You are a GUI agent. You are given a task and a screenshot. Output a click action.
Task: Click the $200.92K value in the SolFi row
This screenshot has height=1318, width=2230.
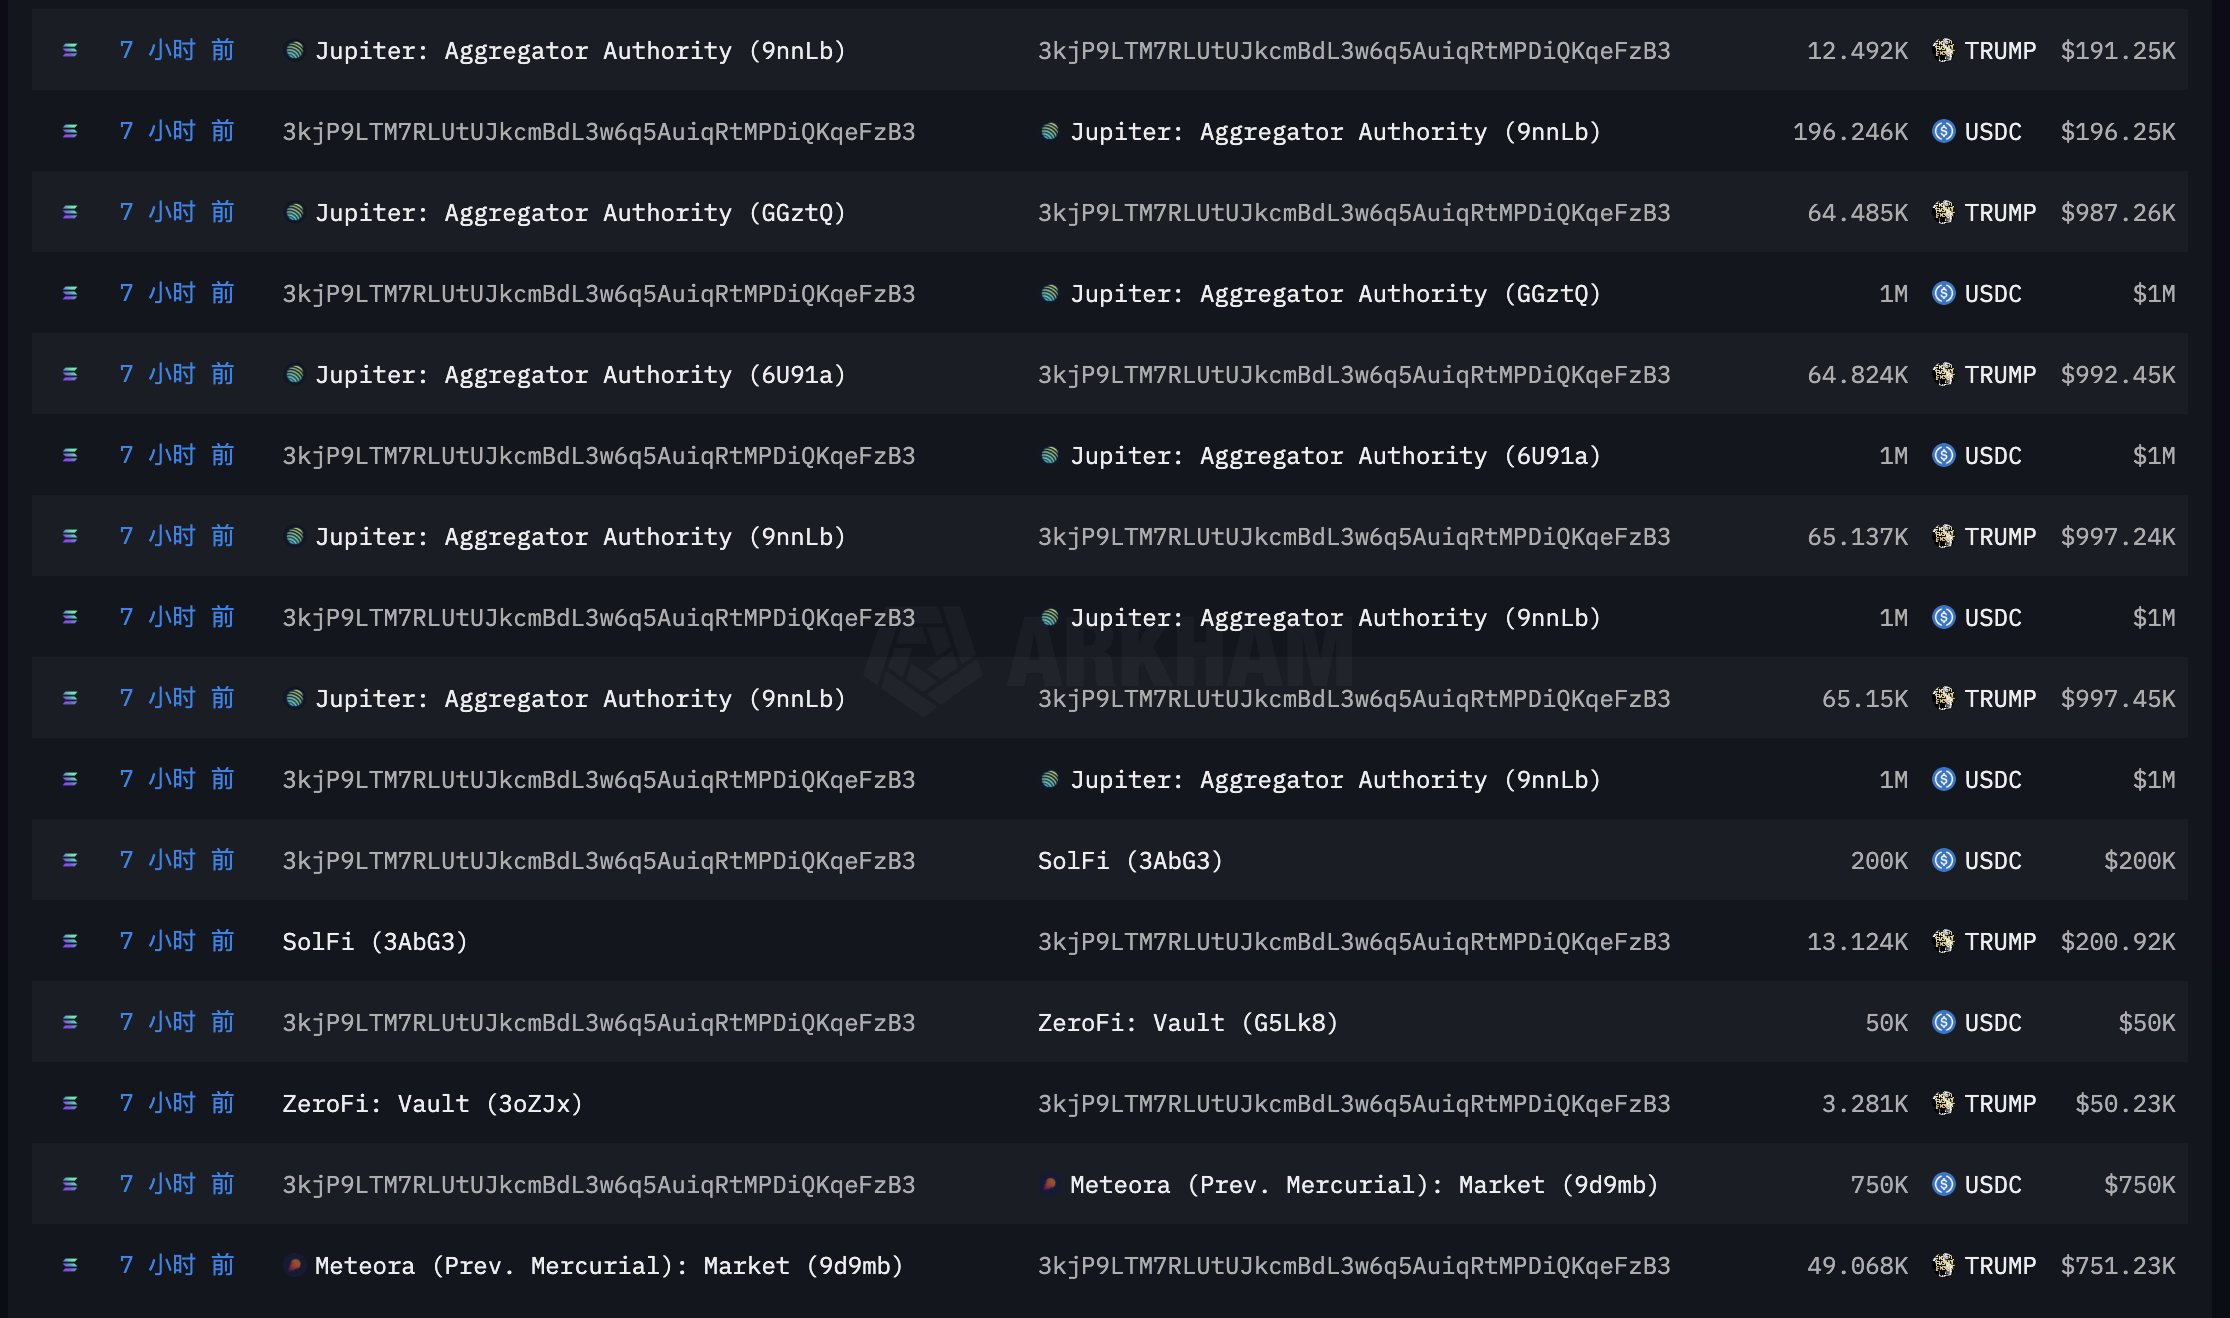click(x=2117, y=941)
